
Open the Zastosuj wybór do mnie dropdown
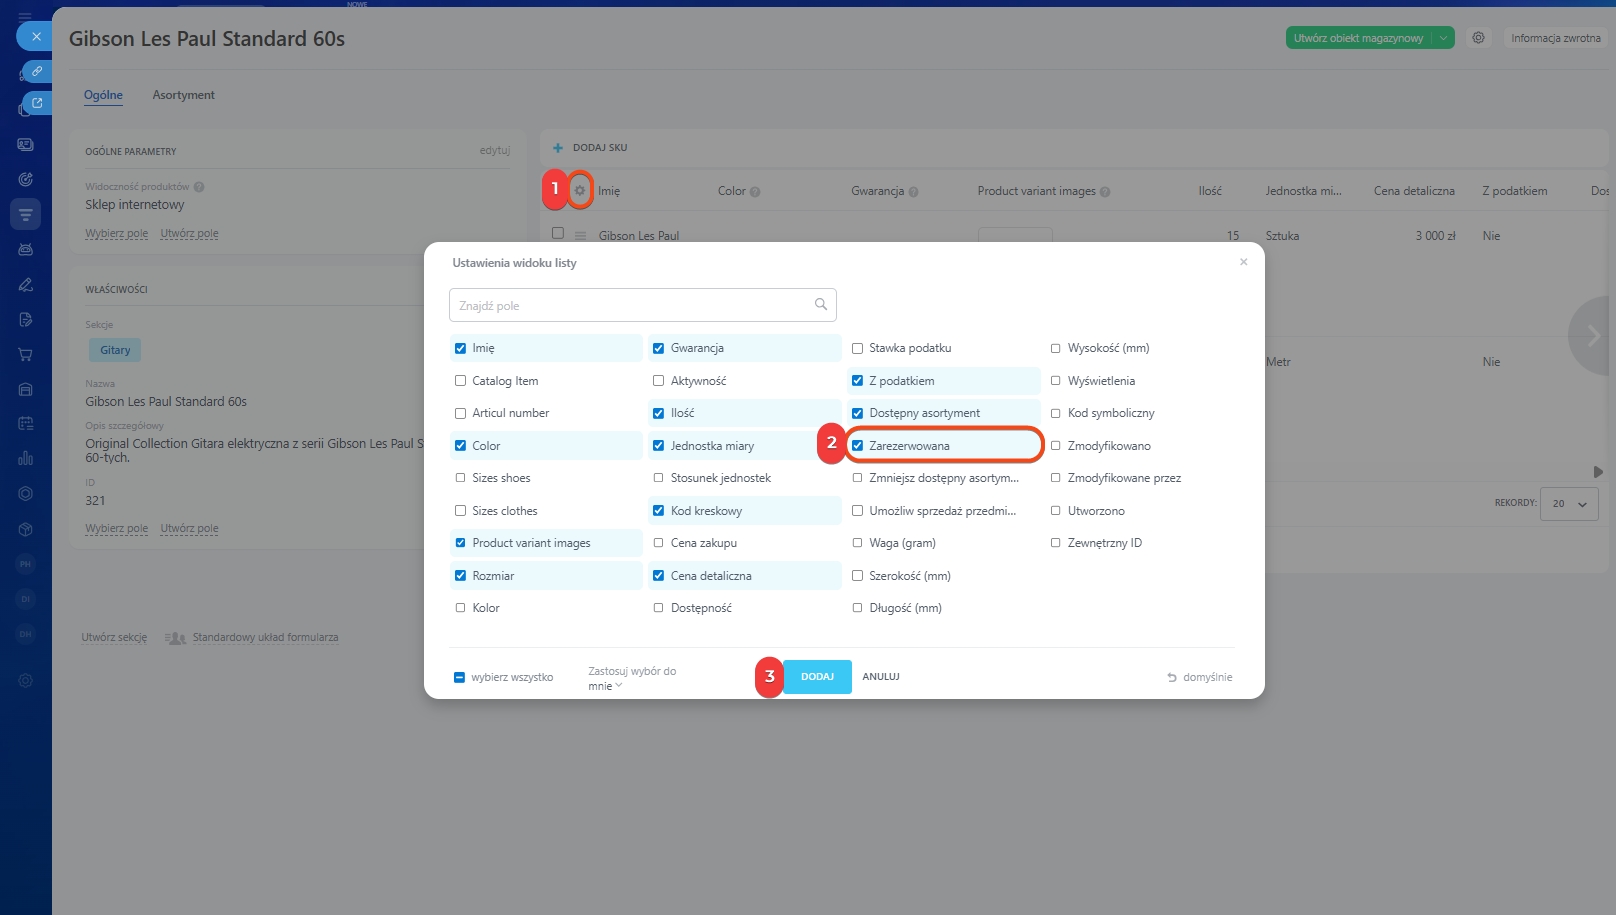[605, 686]
